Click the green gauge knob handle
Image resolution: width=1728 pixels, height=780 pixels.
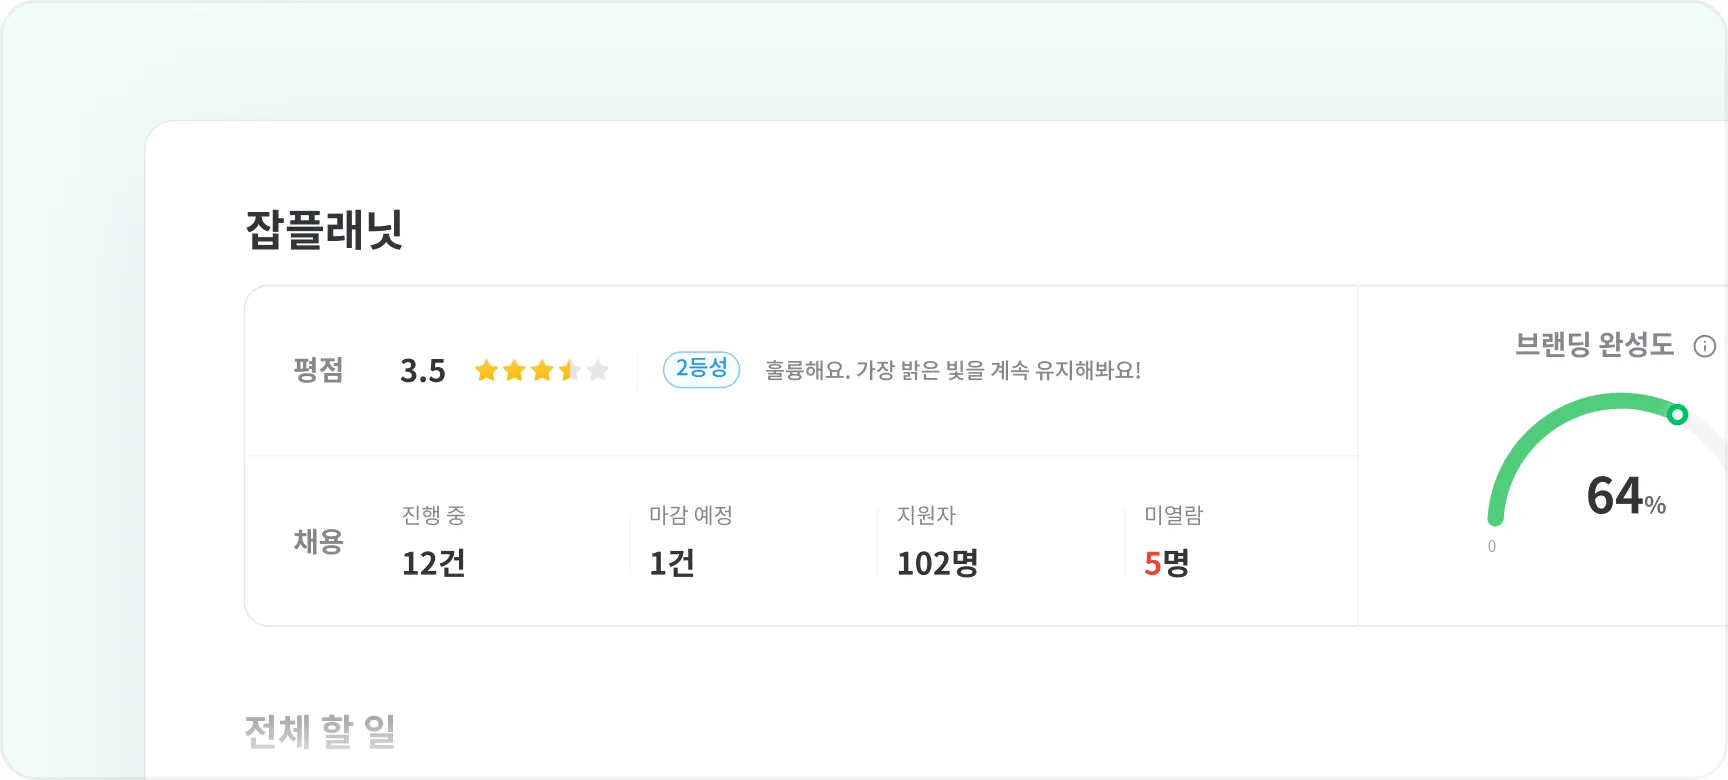coord(1677,414)
